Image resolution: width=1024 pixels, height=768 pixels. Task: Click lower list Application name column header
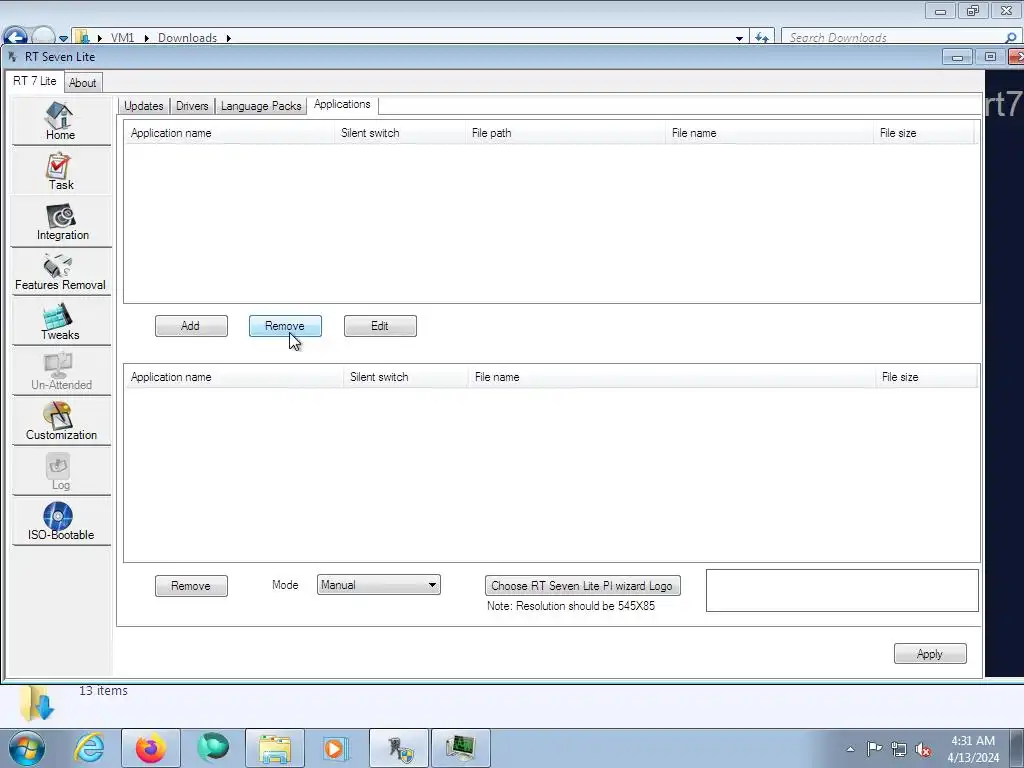pyautogui.click(x=234, y=377)
